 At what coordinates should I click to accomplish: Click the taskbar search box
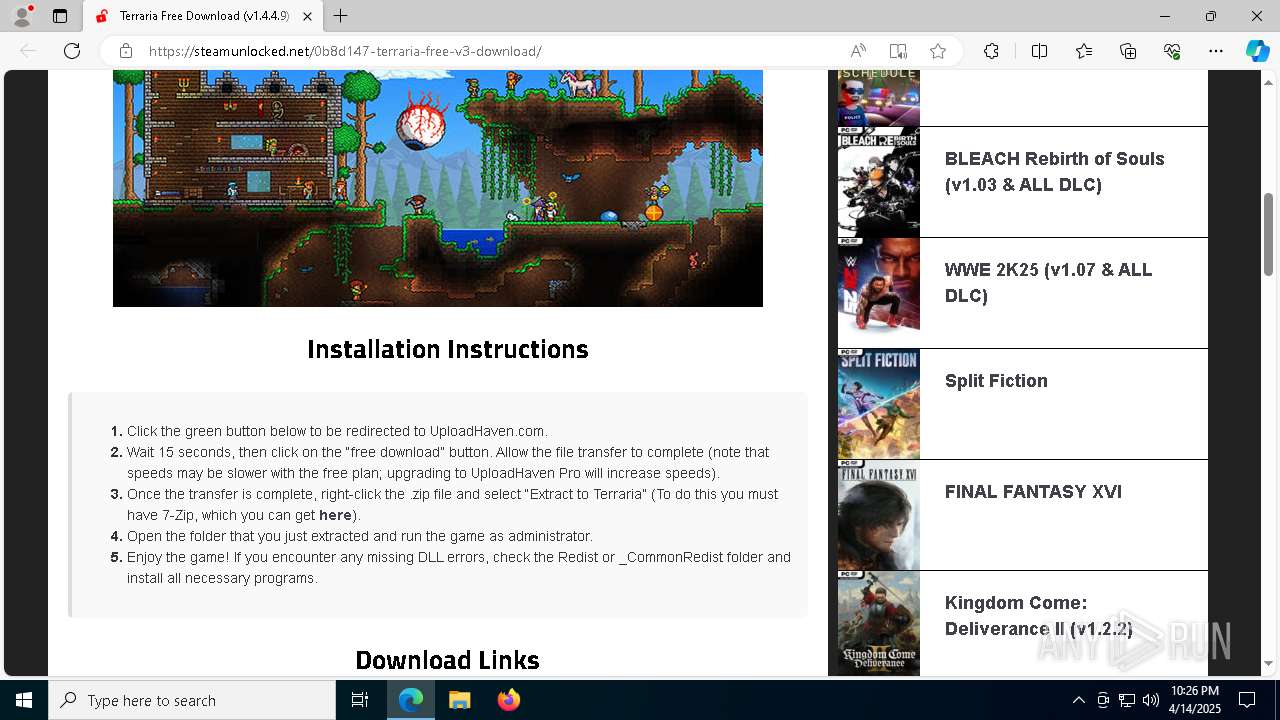pyautogui.click(x=192, y=700)
